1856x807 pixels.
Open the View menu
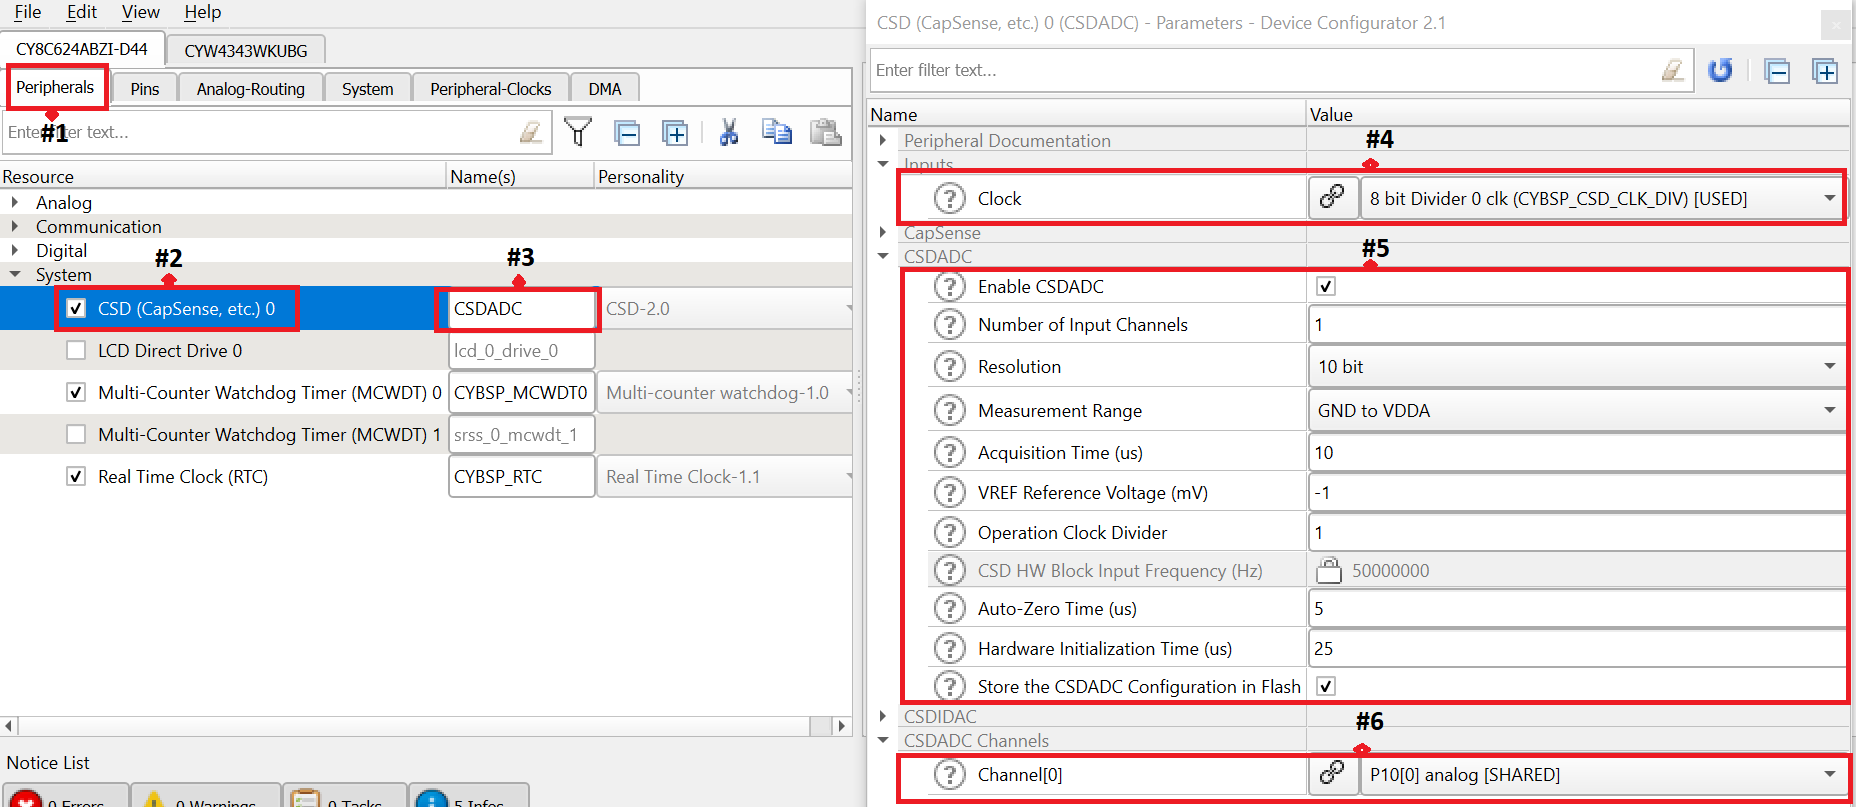pos(141,12)
